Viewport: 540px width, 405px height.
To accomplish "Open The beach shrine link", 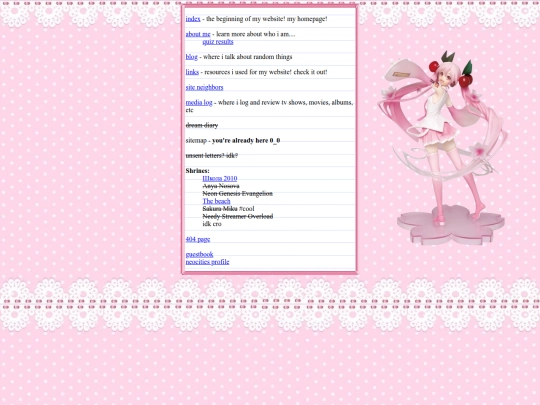I will click(216, 201).
